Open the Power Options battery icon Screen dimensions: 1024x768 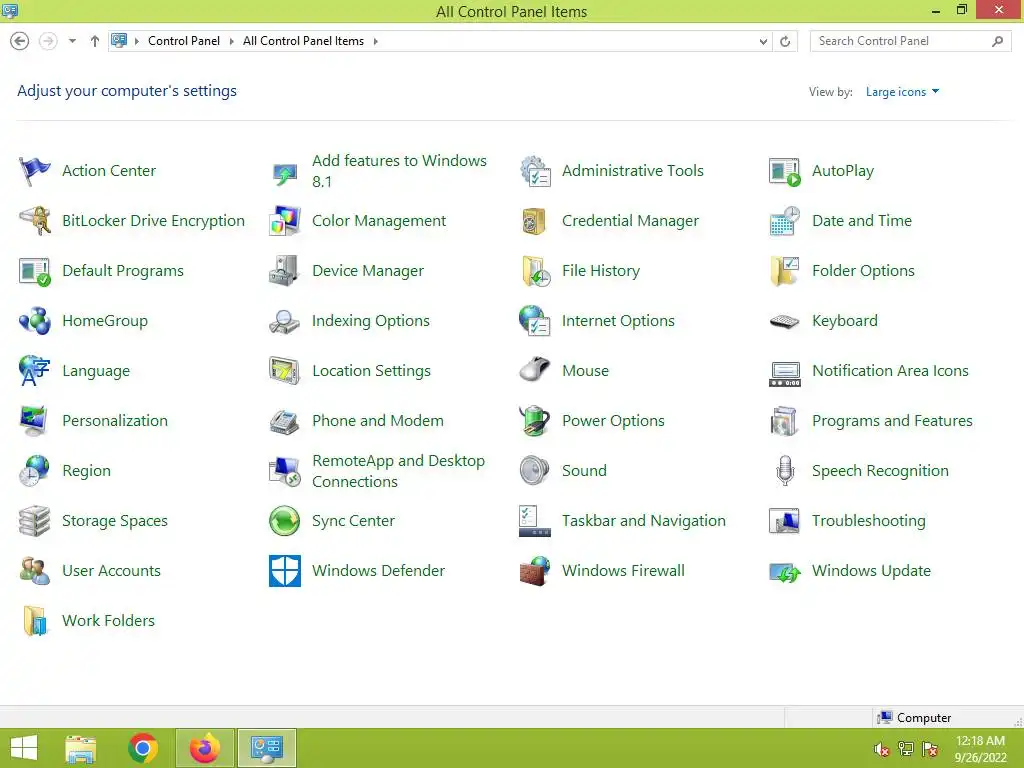tap(535, 421)
